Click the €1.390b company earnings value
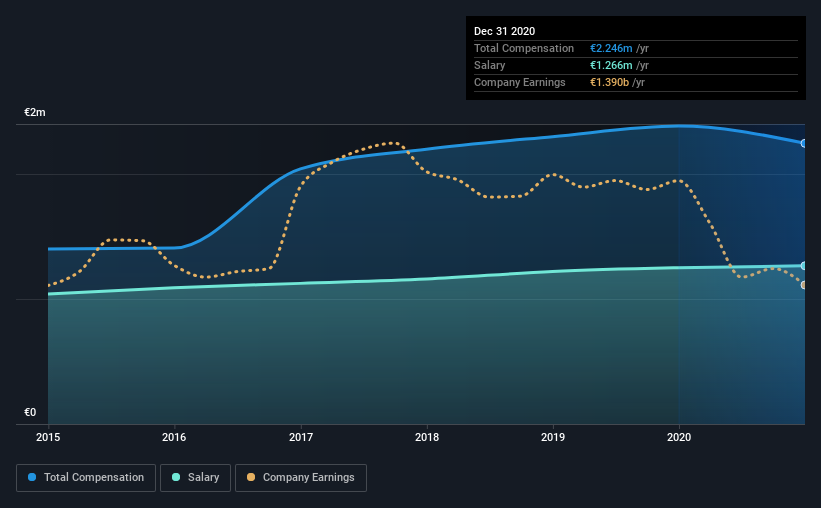The height and width of the screenshot is (508, 821). (x=609, y=82)
